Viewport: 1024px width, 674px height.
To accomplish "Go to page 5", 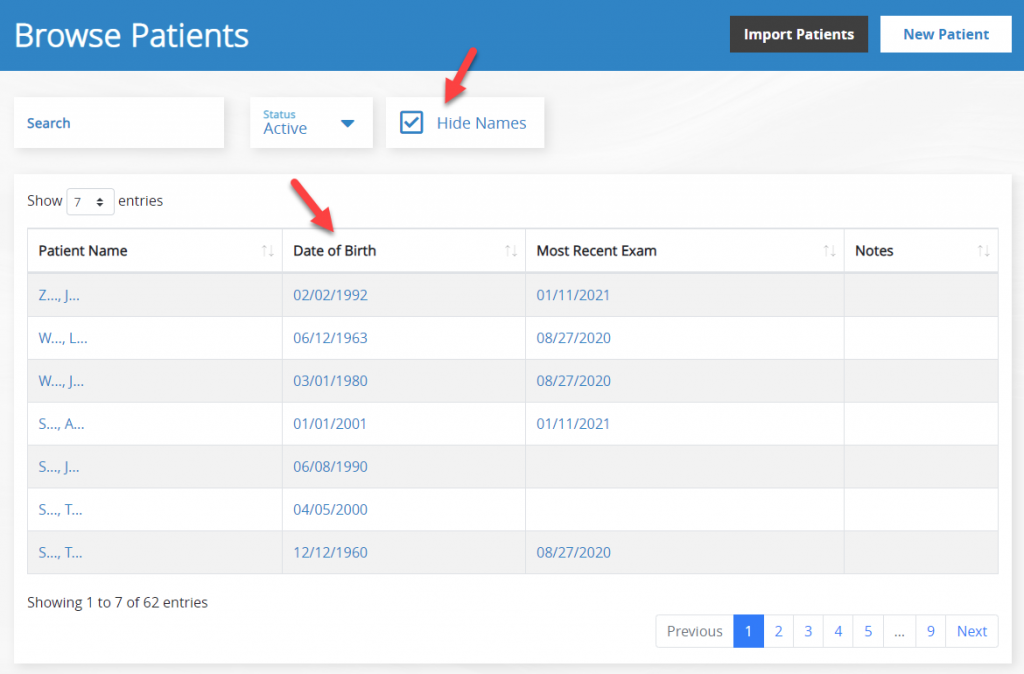I will pos(868,632).
